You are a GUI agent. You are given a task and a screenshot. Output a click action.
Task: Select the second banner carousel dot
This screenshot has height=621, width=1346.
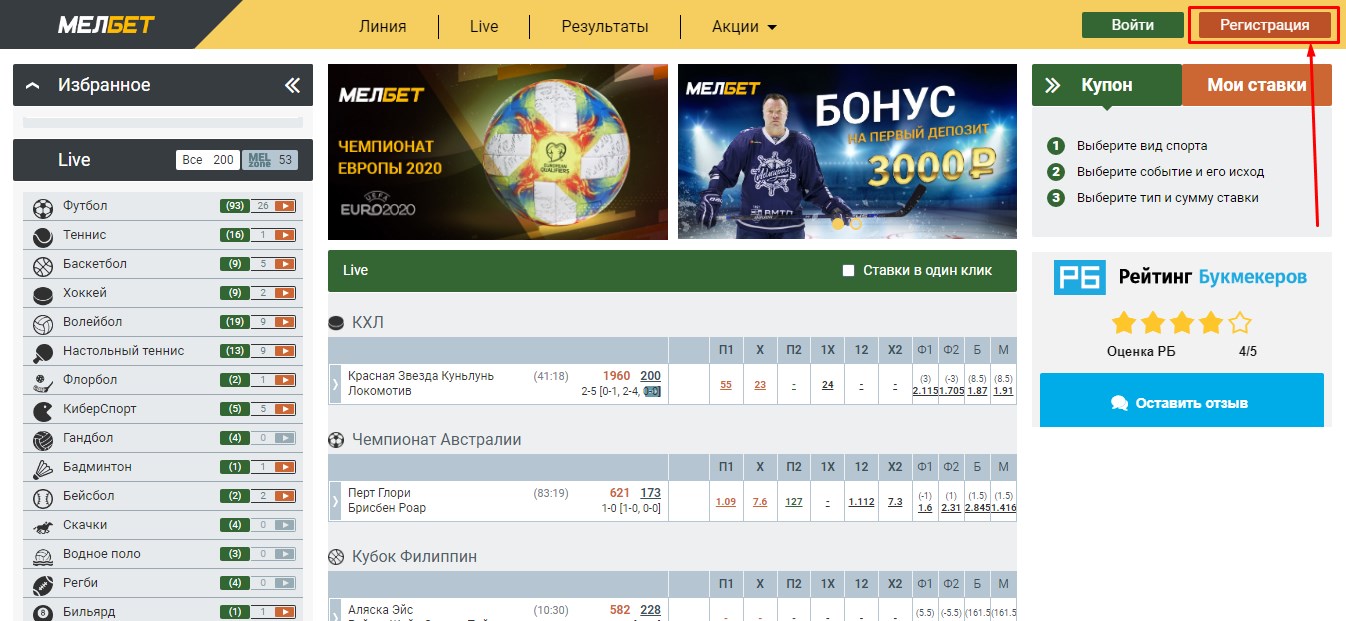pos(856,224)
